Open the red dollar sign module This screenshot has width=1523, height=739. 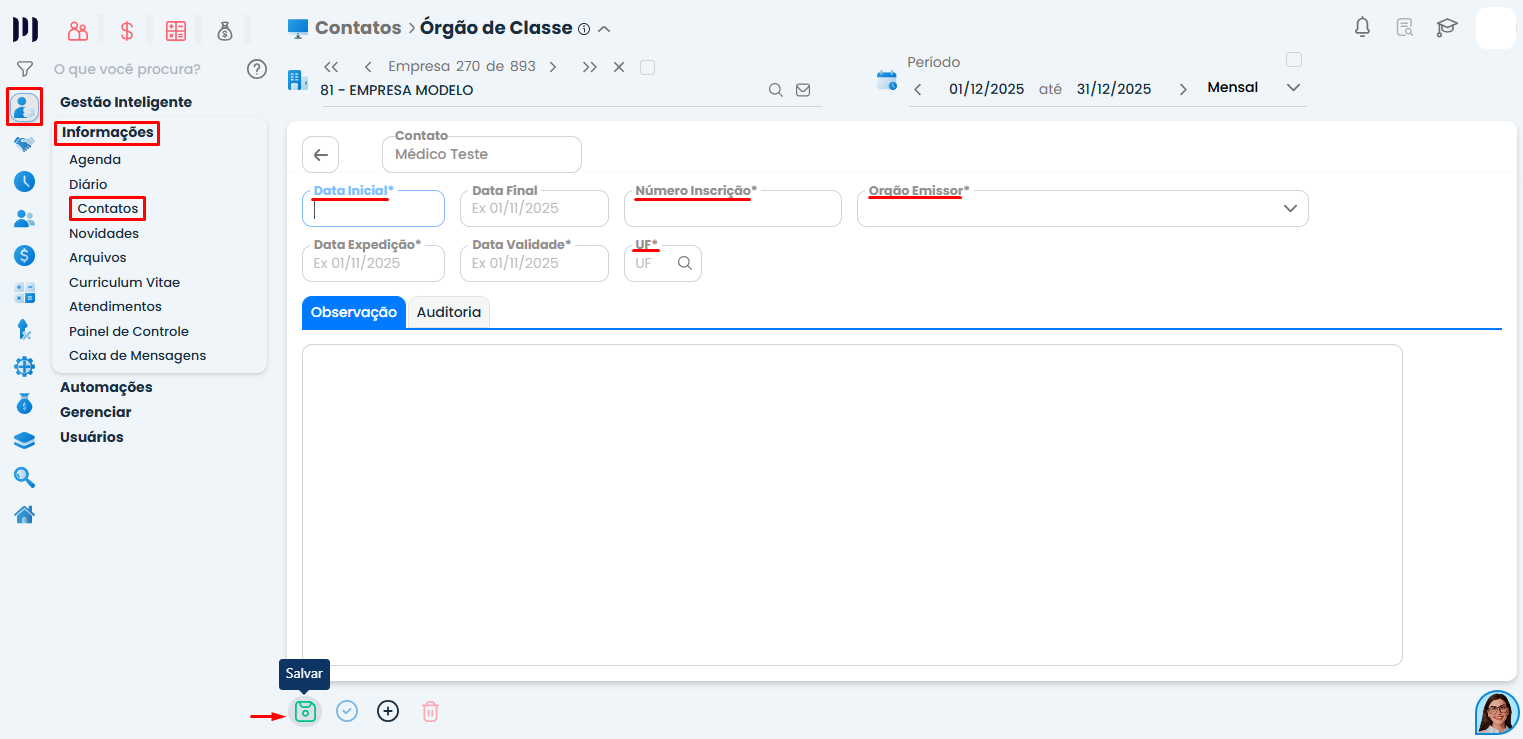coord(127,30)
